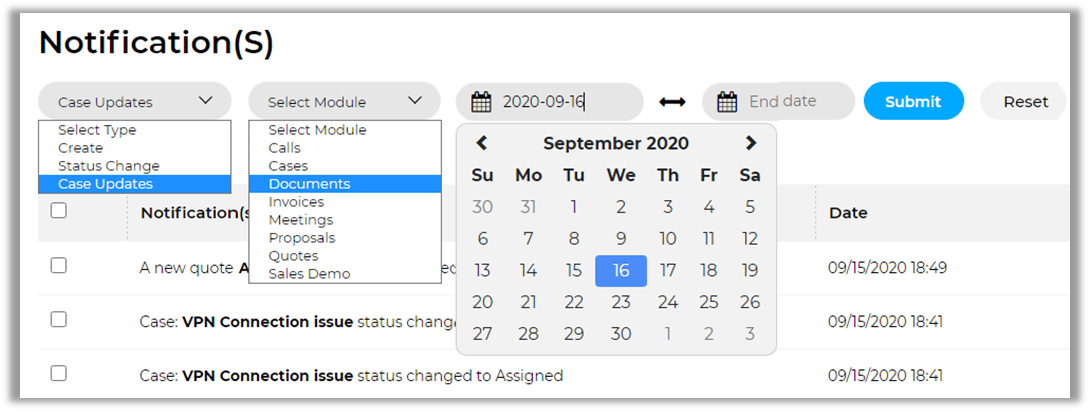
Task: Click the Reset button
Action: click(1025, 101)
